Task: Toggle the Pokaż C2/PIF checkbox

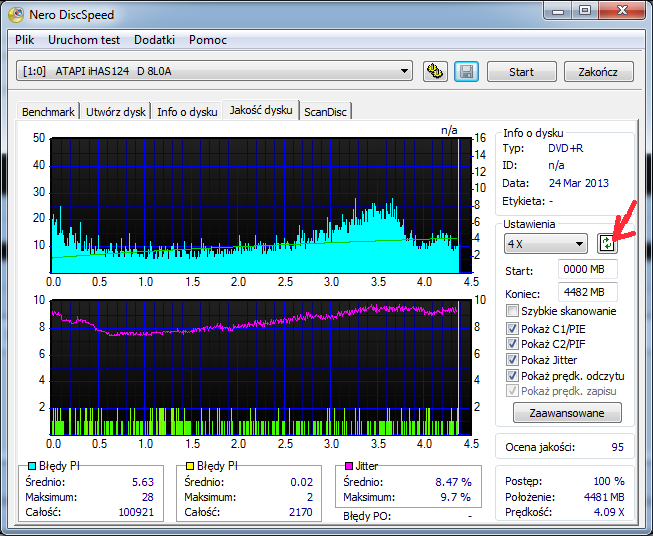Action: [x=512, y=344]
